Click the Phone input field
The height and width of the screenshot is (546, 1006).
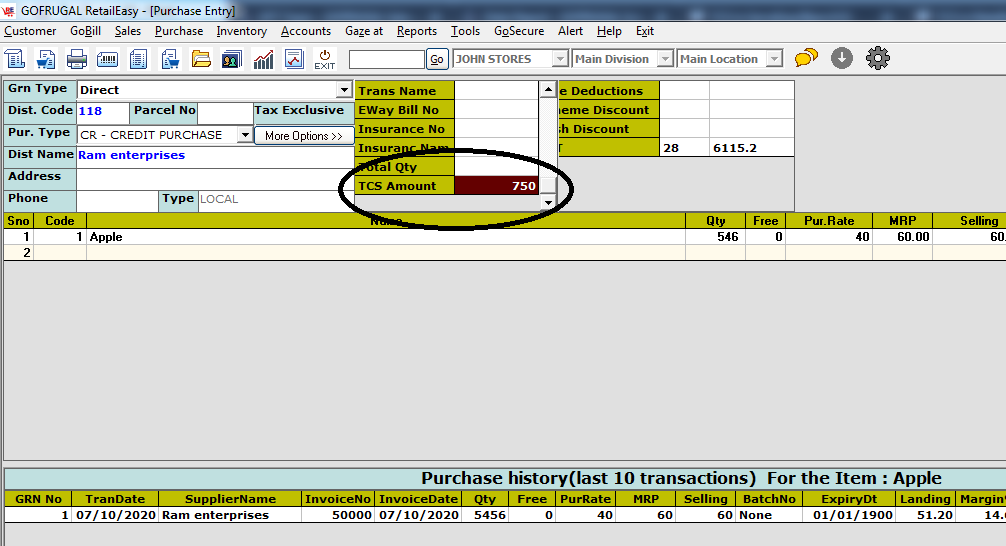tap(117, 200)
